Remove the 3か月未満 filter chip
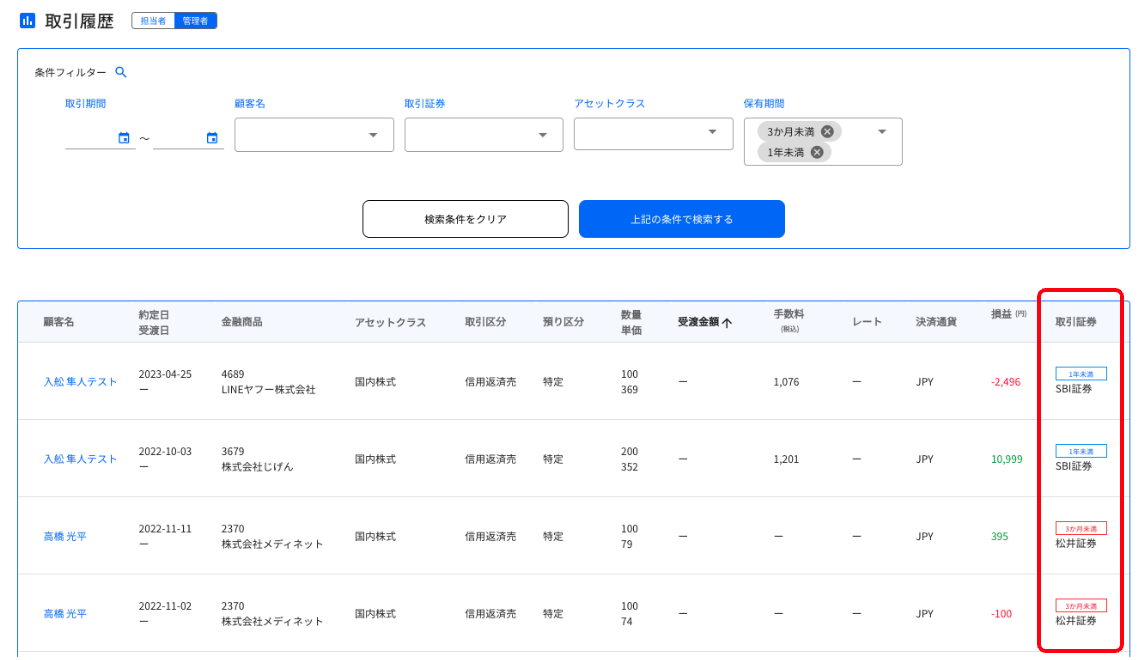This screenshot has width=1139, height=660. 827,131
